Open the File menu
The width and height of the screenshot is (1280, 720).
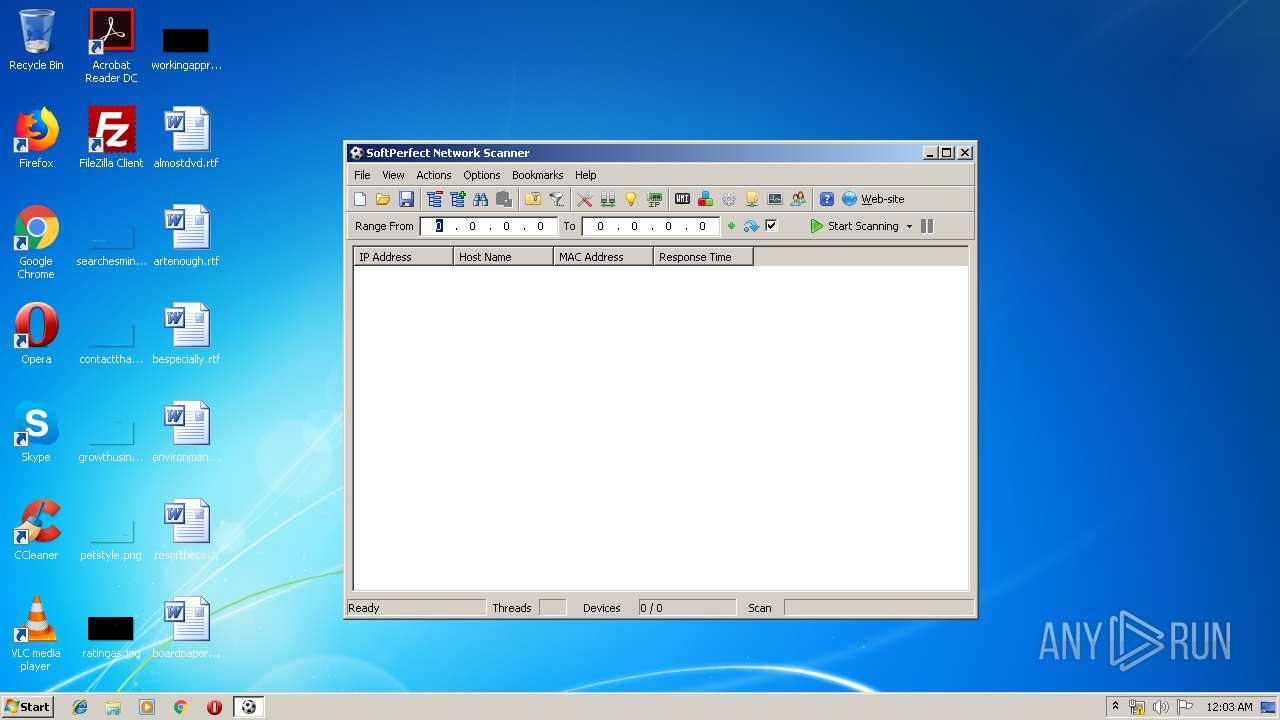coord(362,175)
